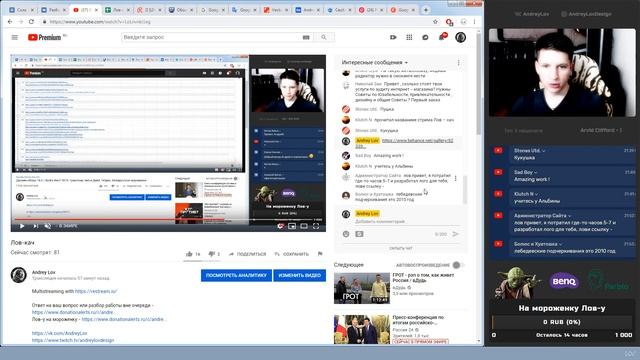Viewport: 640px width, 360px height.
Task: Switch to the green spreadsheet tab
Action: [116, 10]
